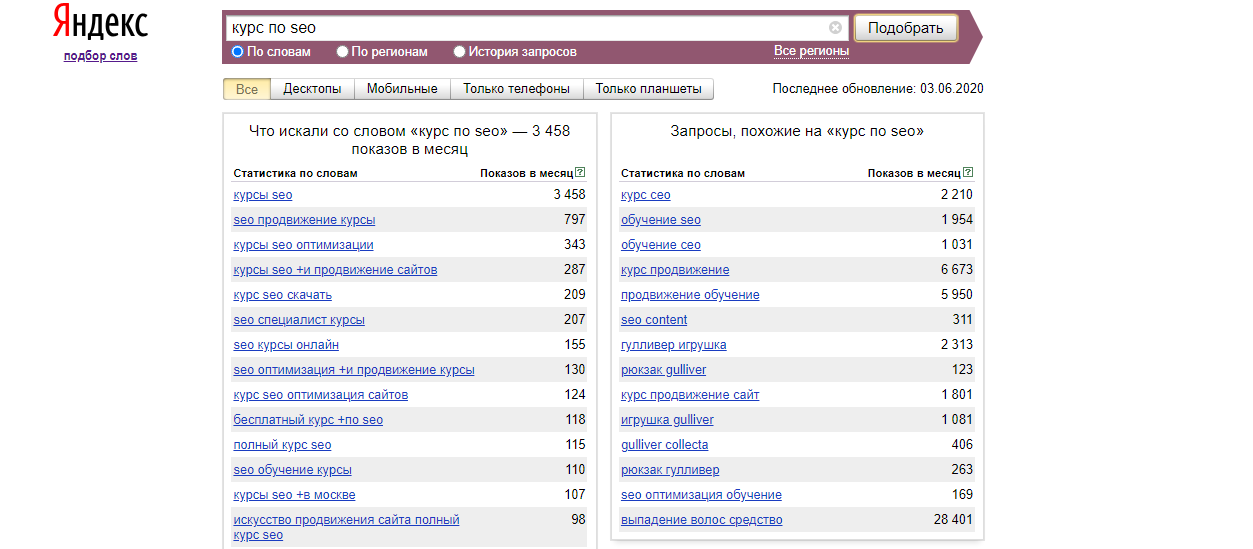Switch to the 'Десктопы' tab
Screen dimensions: 1253x549
tap(313, 89)
